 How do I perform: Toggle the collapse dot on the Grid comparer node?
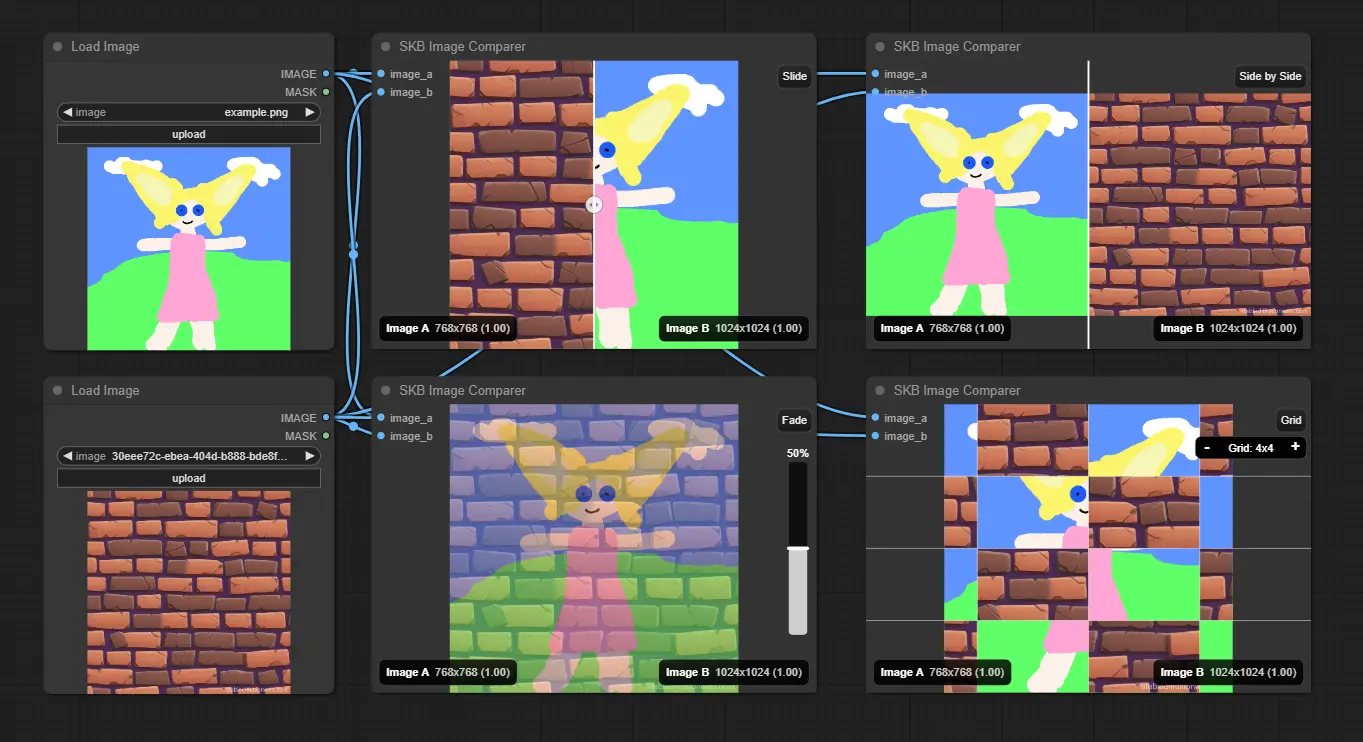click(880, 391)
